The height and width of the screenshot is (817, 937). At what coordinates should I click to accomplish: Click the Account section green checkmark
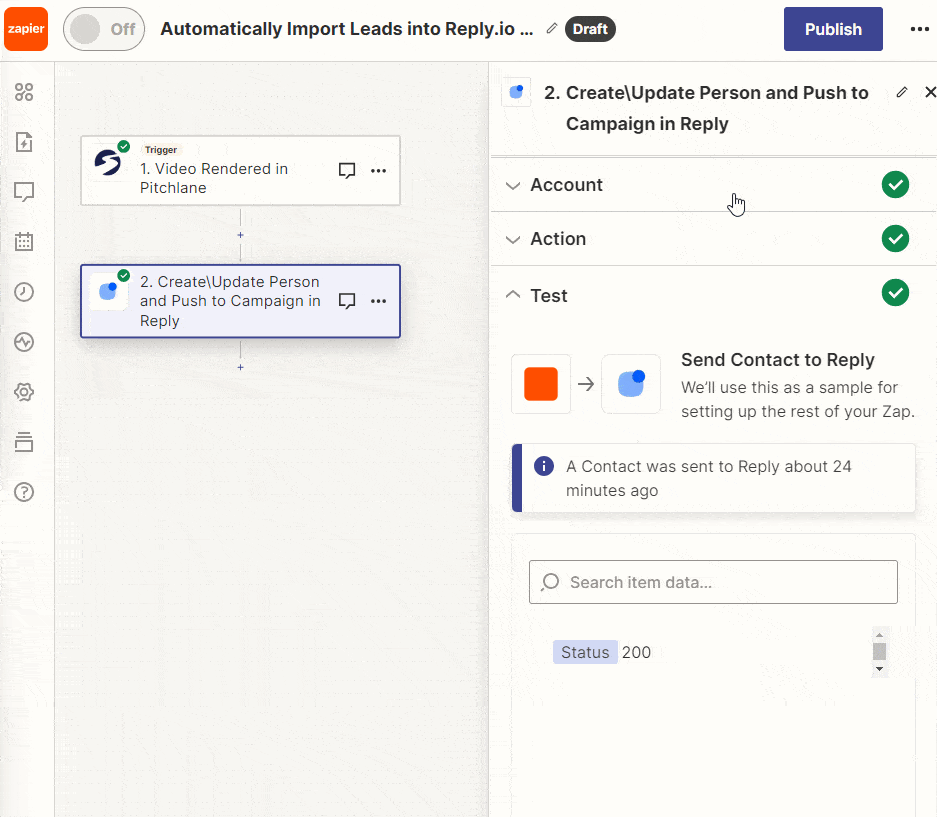tap(895, 185)
